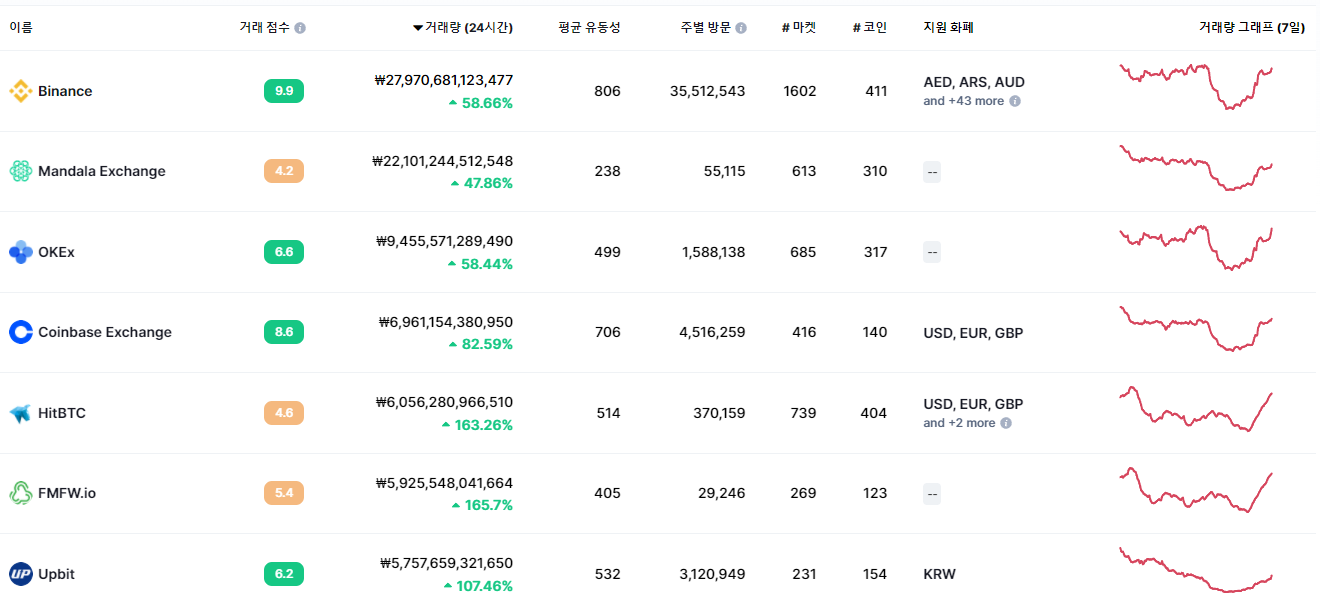Open the Mandala Exchange logo

point(21,172)
